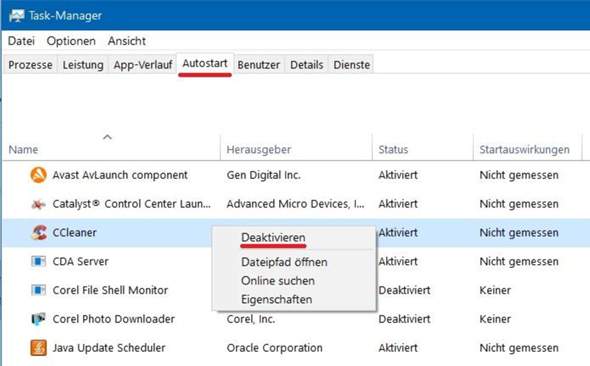Click Deaktiviert status of Corel File Shell Monitor
Screen dimensions: 590x366
click(404, 290)
